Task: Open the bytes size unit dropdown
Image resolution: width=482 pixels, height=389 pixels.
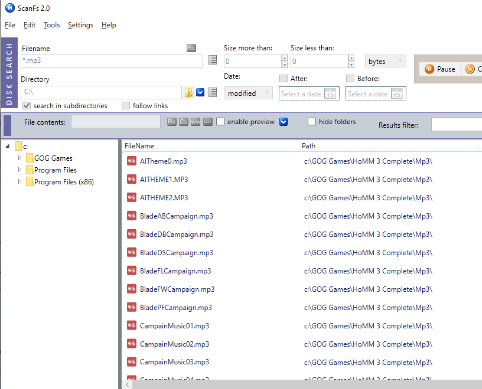Action: (386, 61)
